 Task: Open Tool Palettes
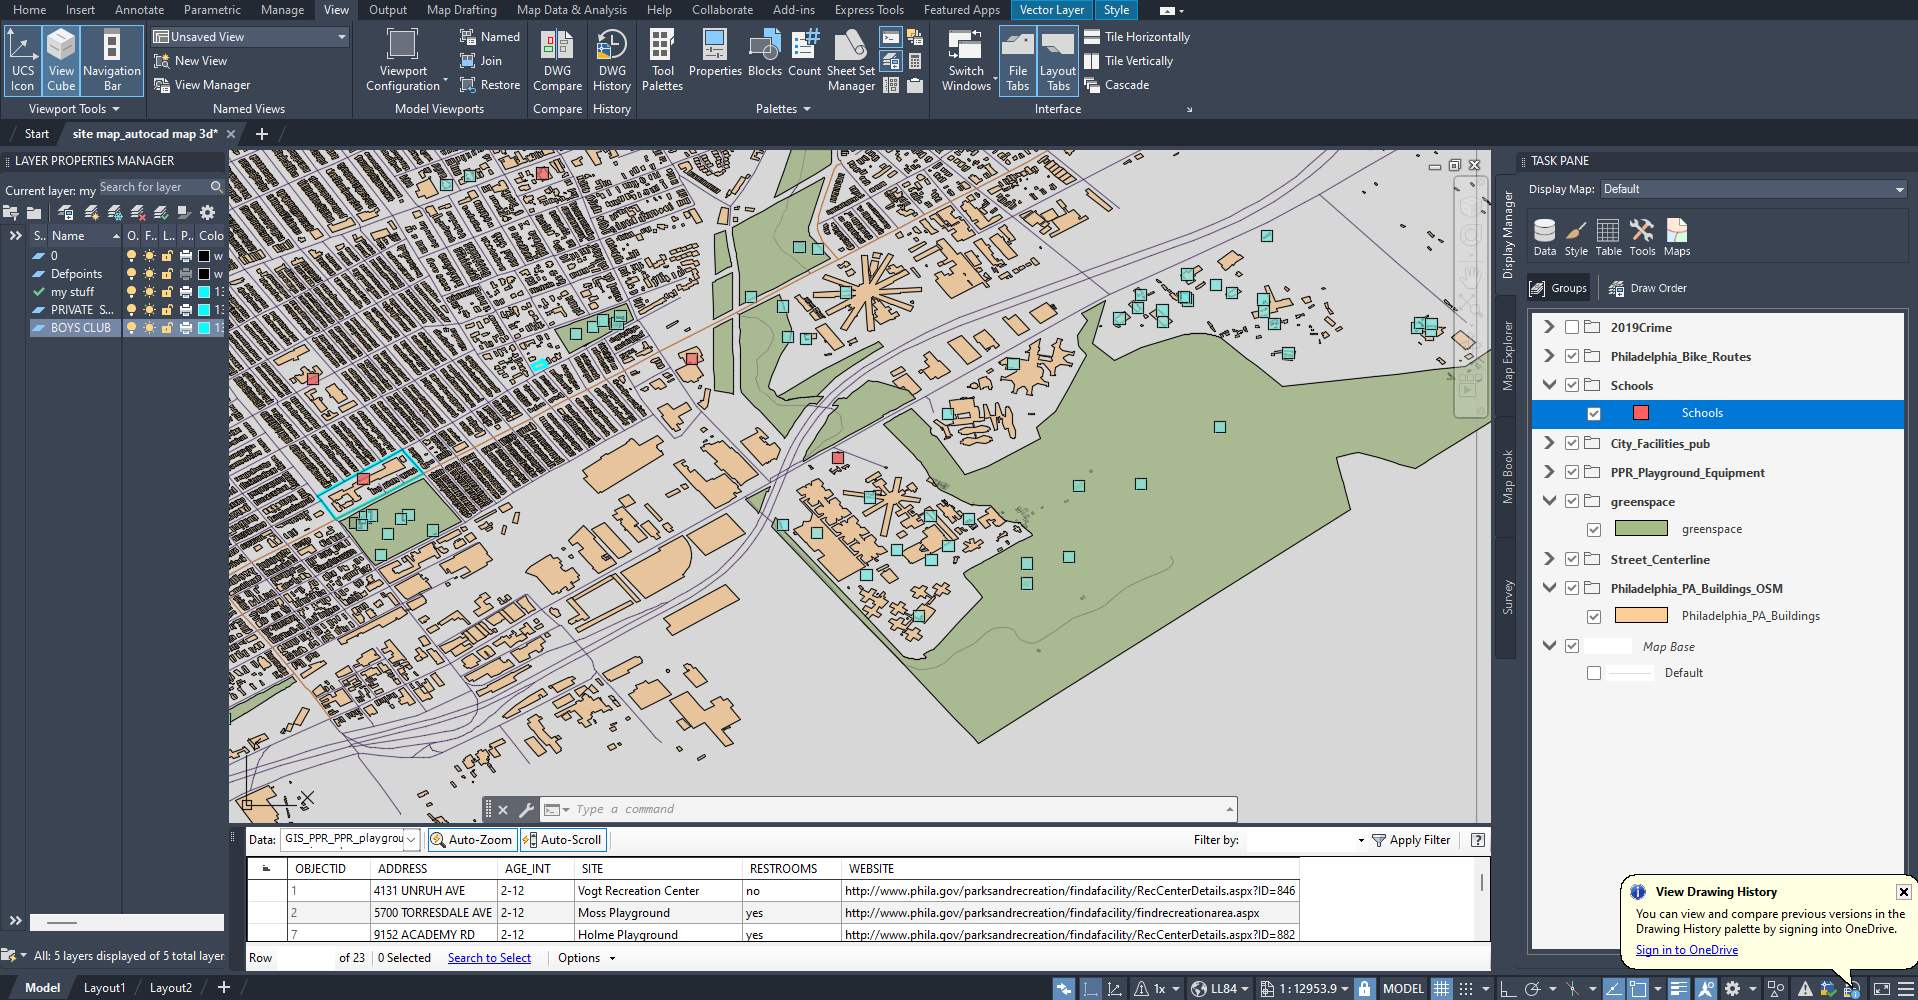[x=662, y=57]
